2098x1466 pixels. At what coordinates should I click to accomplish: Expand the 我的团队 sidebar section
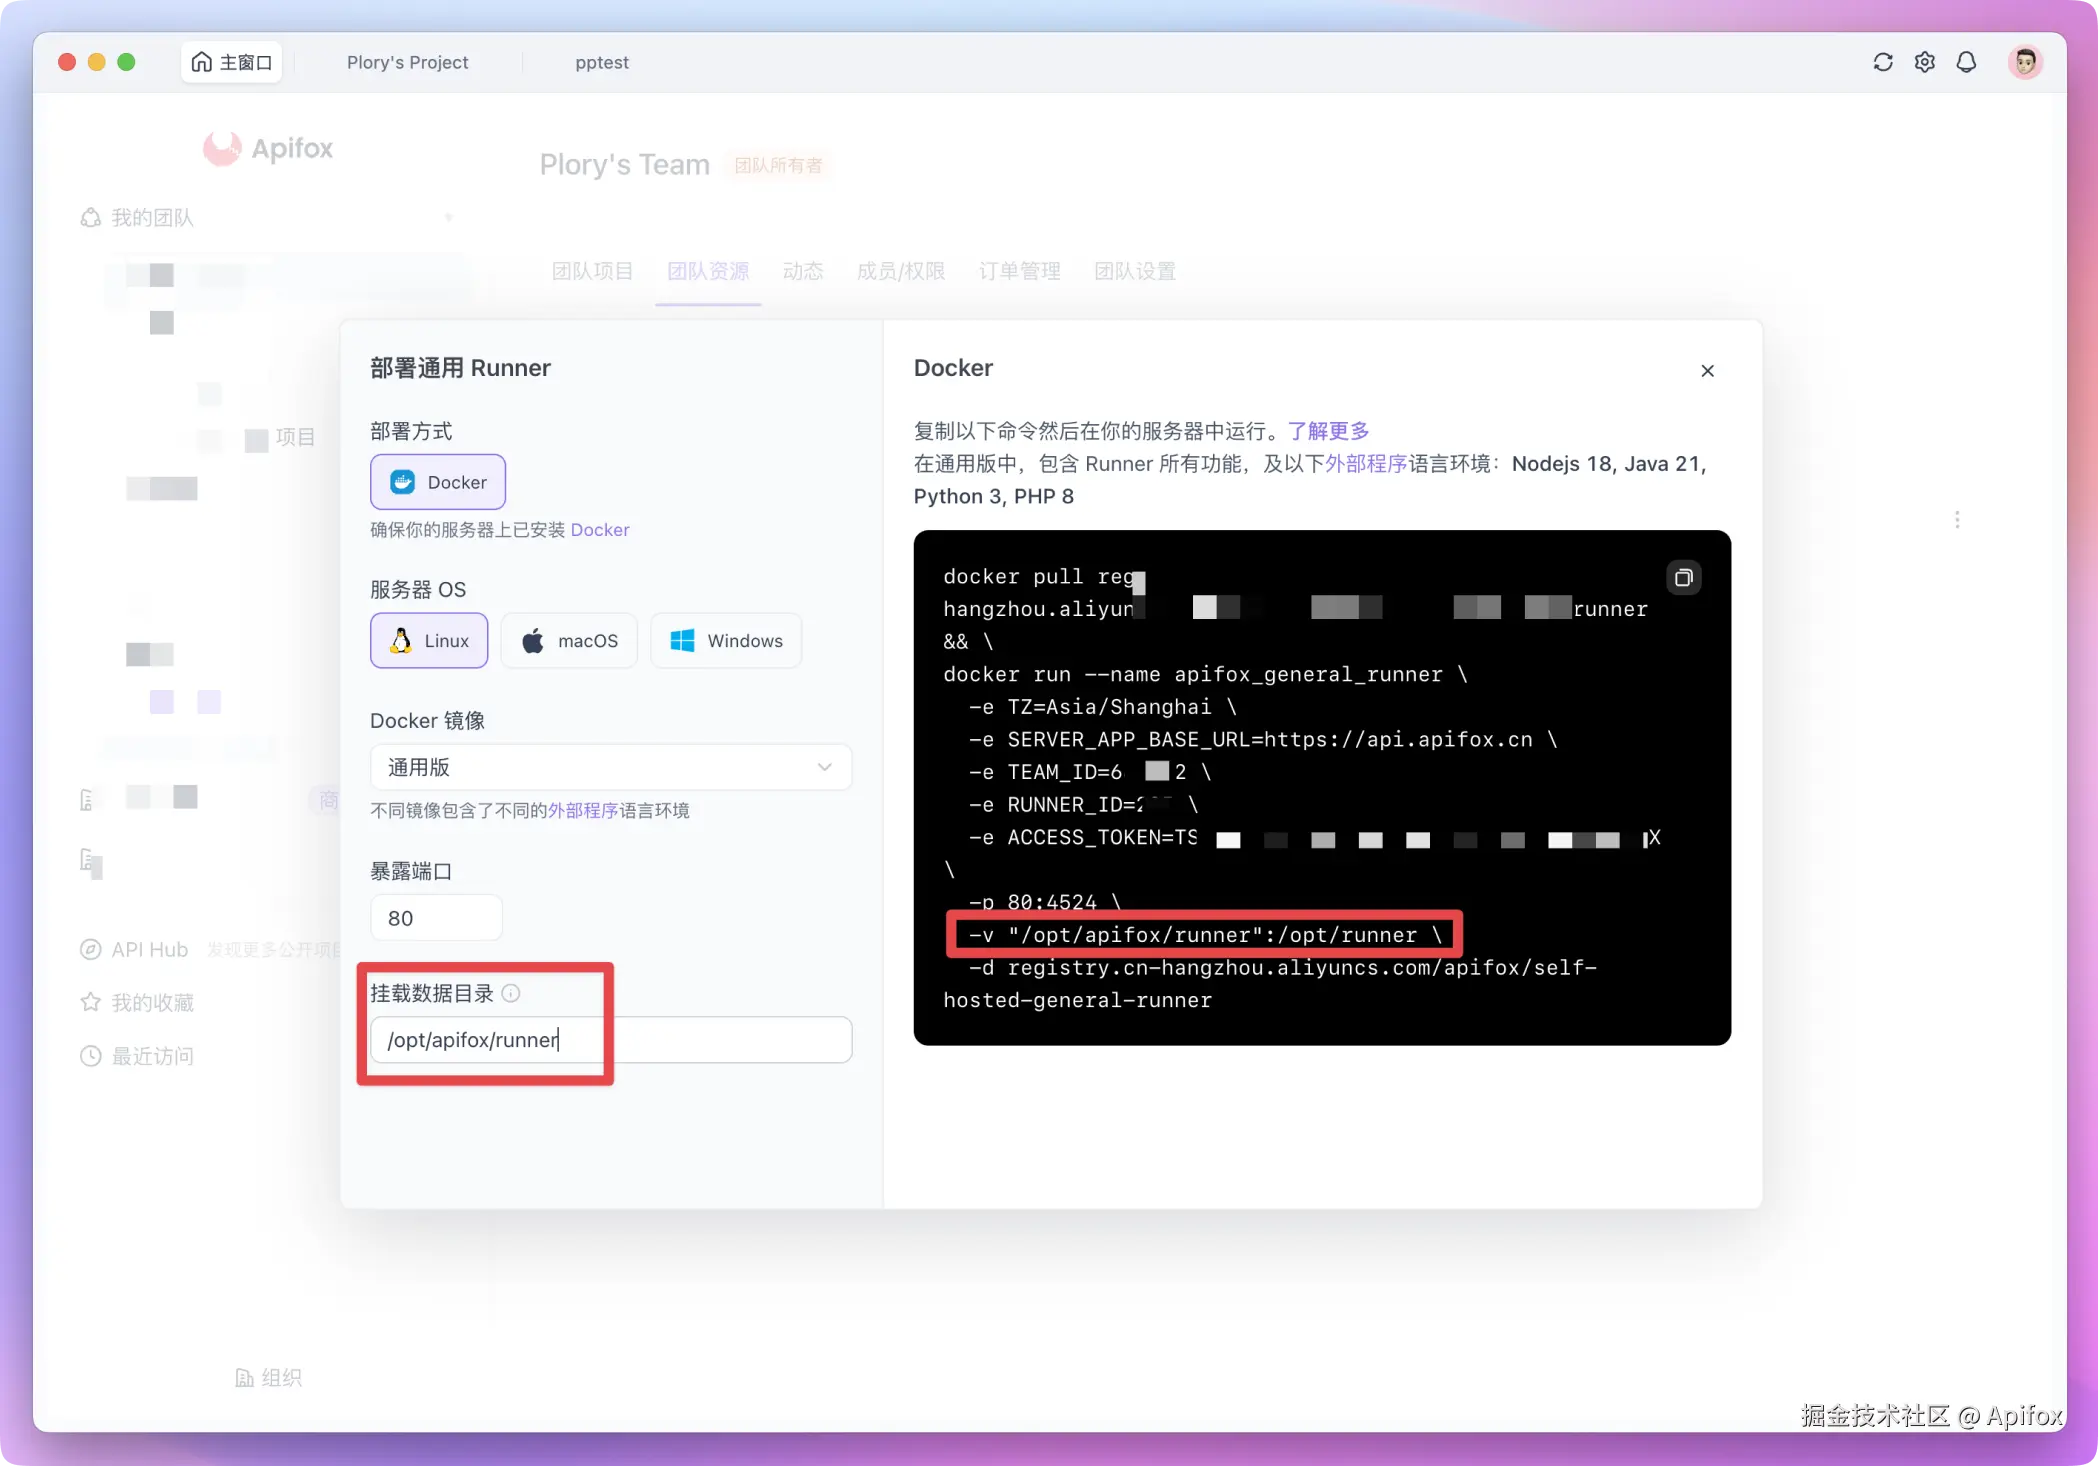point(152,218)
